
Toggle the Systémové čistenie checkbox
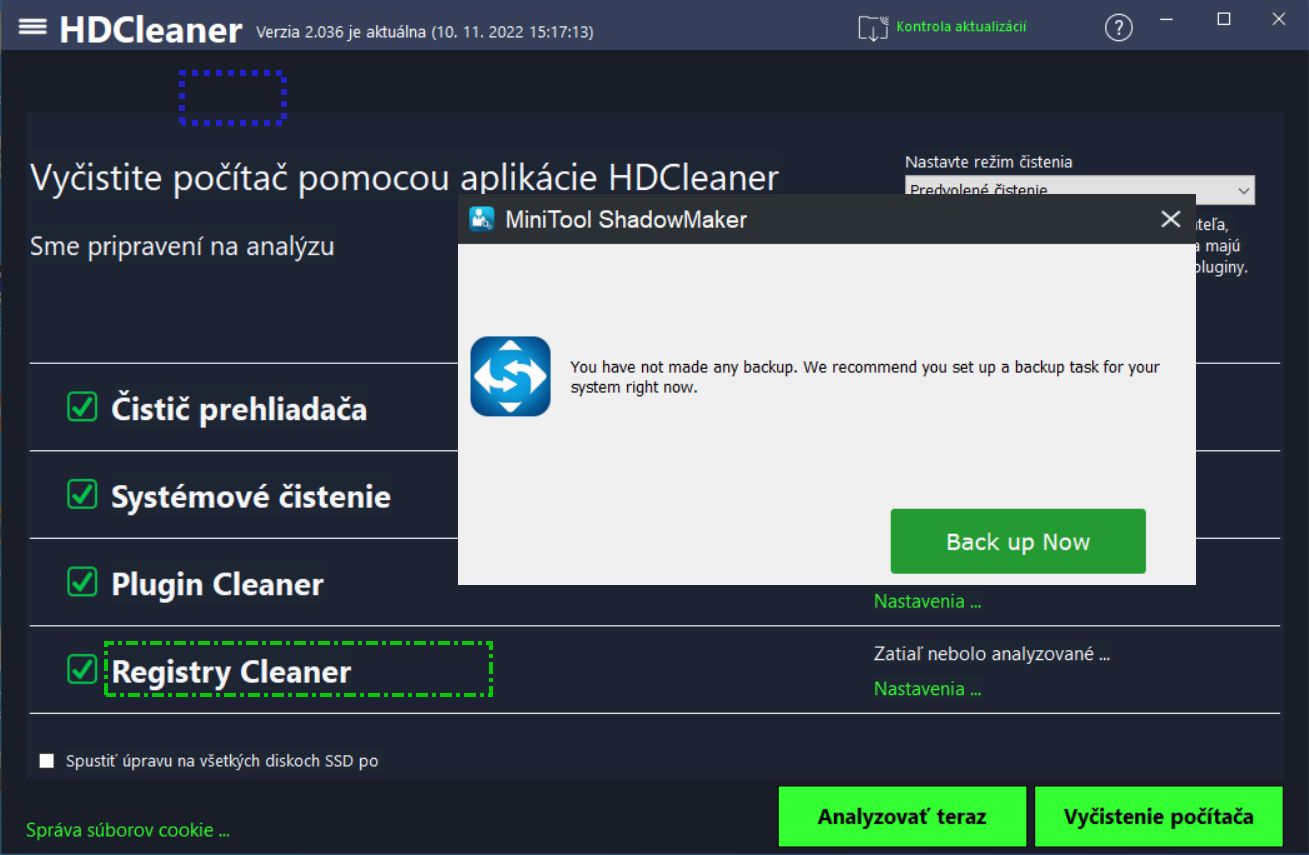point(82,494)
